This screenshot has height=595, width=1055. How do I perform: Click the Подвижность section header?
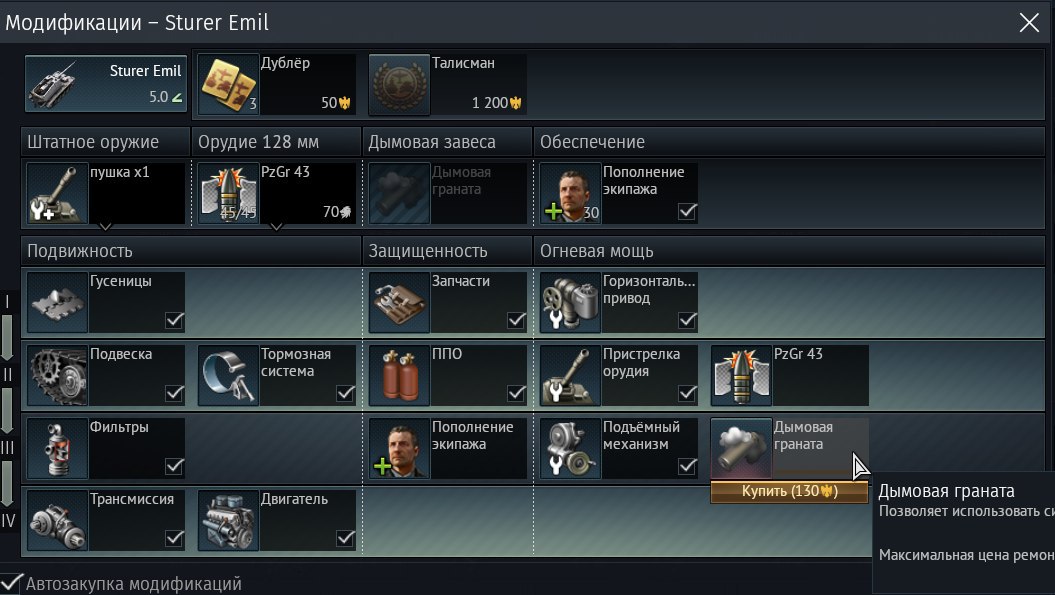click(x=191, y=251)
